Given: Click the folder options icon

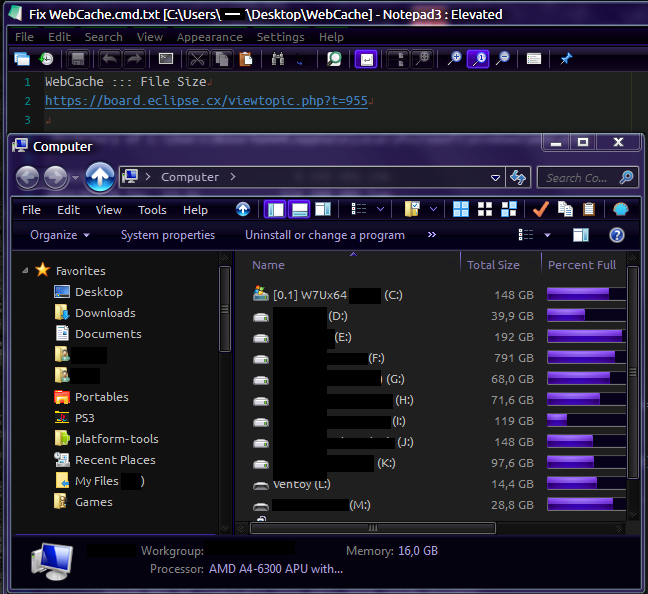Looking at the screenshot, I should coord(412,209).
